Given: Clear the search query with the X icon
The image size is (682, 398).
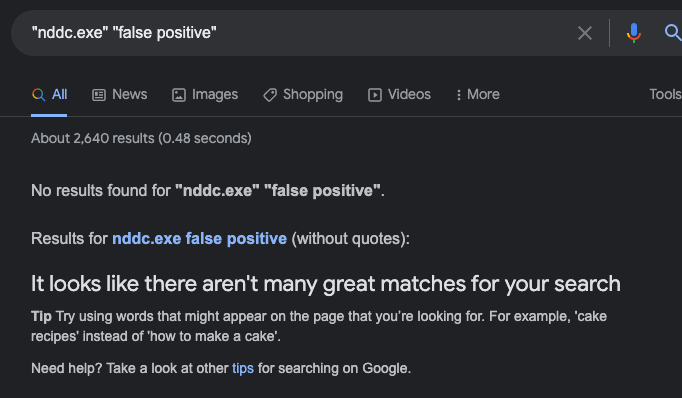Looking at the screenshot, I should point(585,33).
